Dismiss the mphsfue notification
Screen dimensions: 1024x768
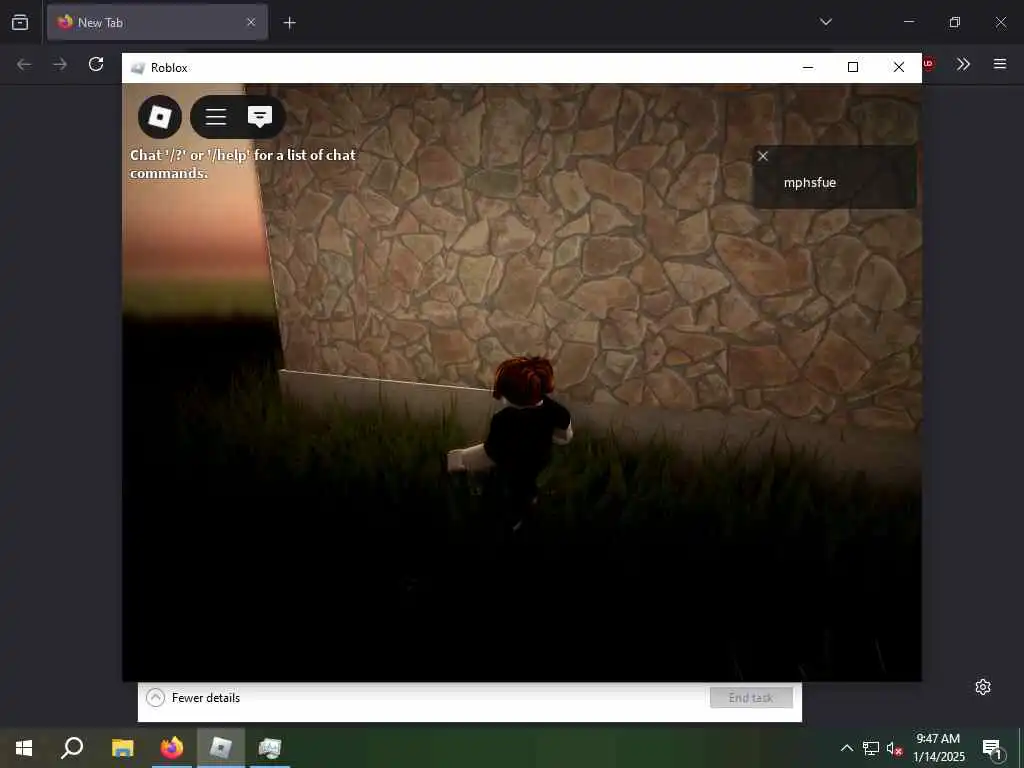click(763, 156)
